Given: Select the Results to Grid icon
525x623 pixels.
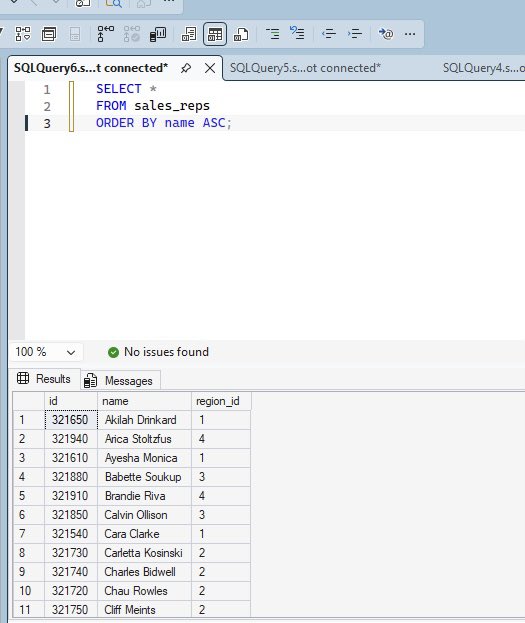Looking at the screenshot, I should tap(215, 34).
